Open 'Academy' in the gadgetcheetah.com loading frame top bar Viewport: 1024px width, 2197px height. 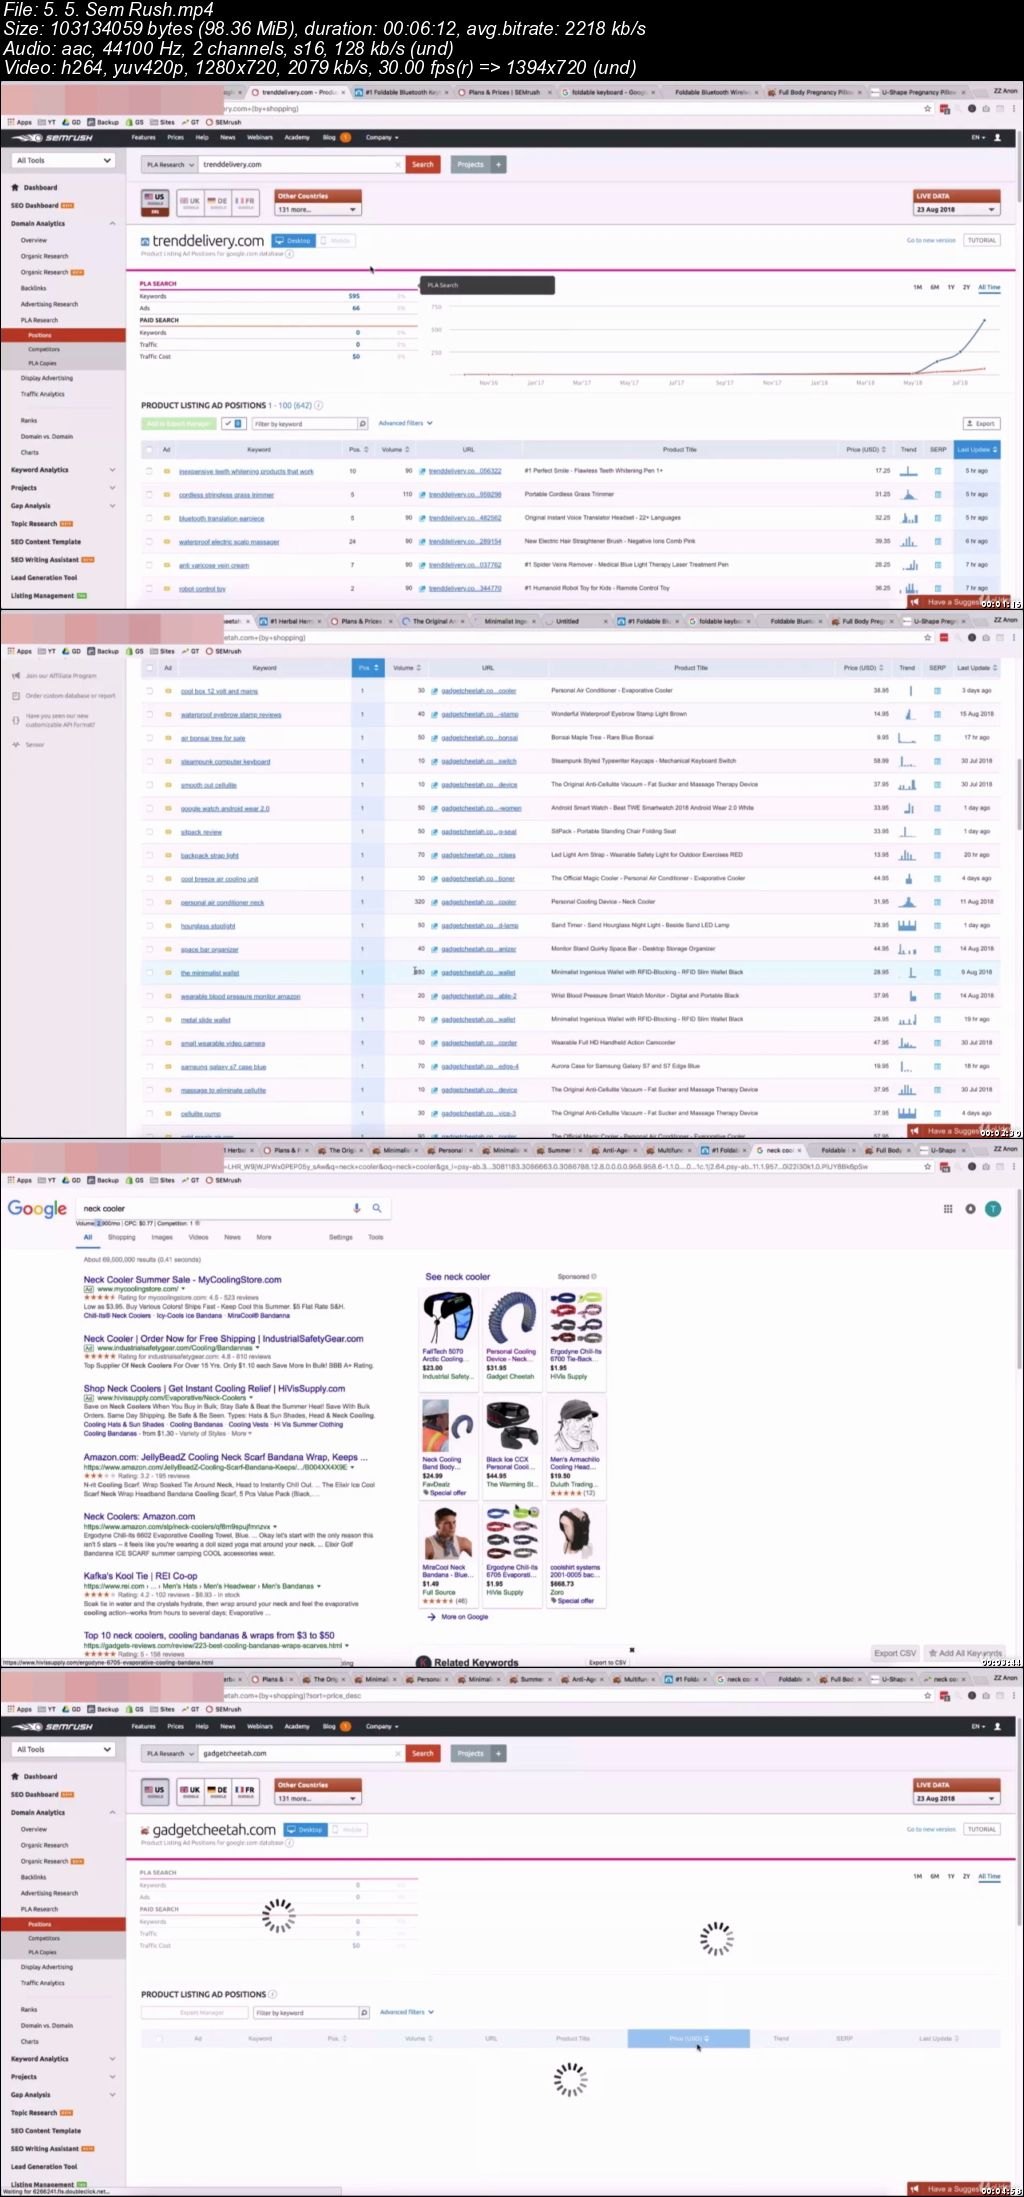click(297, 1726)
